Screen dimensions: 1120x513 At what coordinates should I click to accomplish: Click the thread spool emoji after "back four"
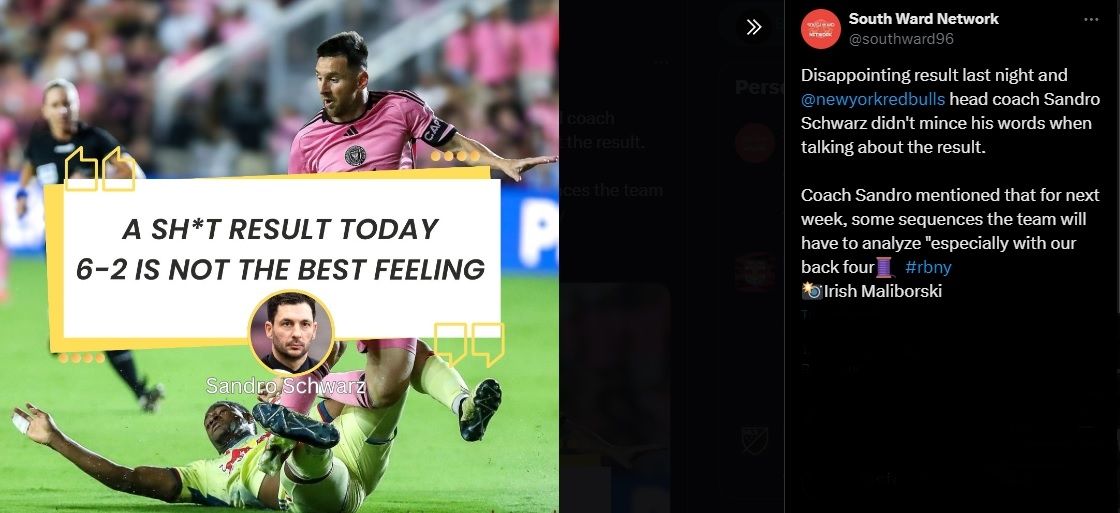[x=885, y=267]
